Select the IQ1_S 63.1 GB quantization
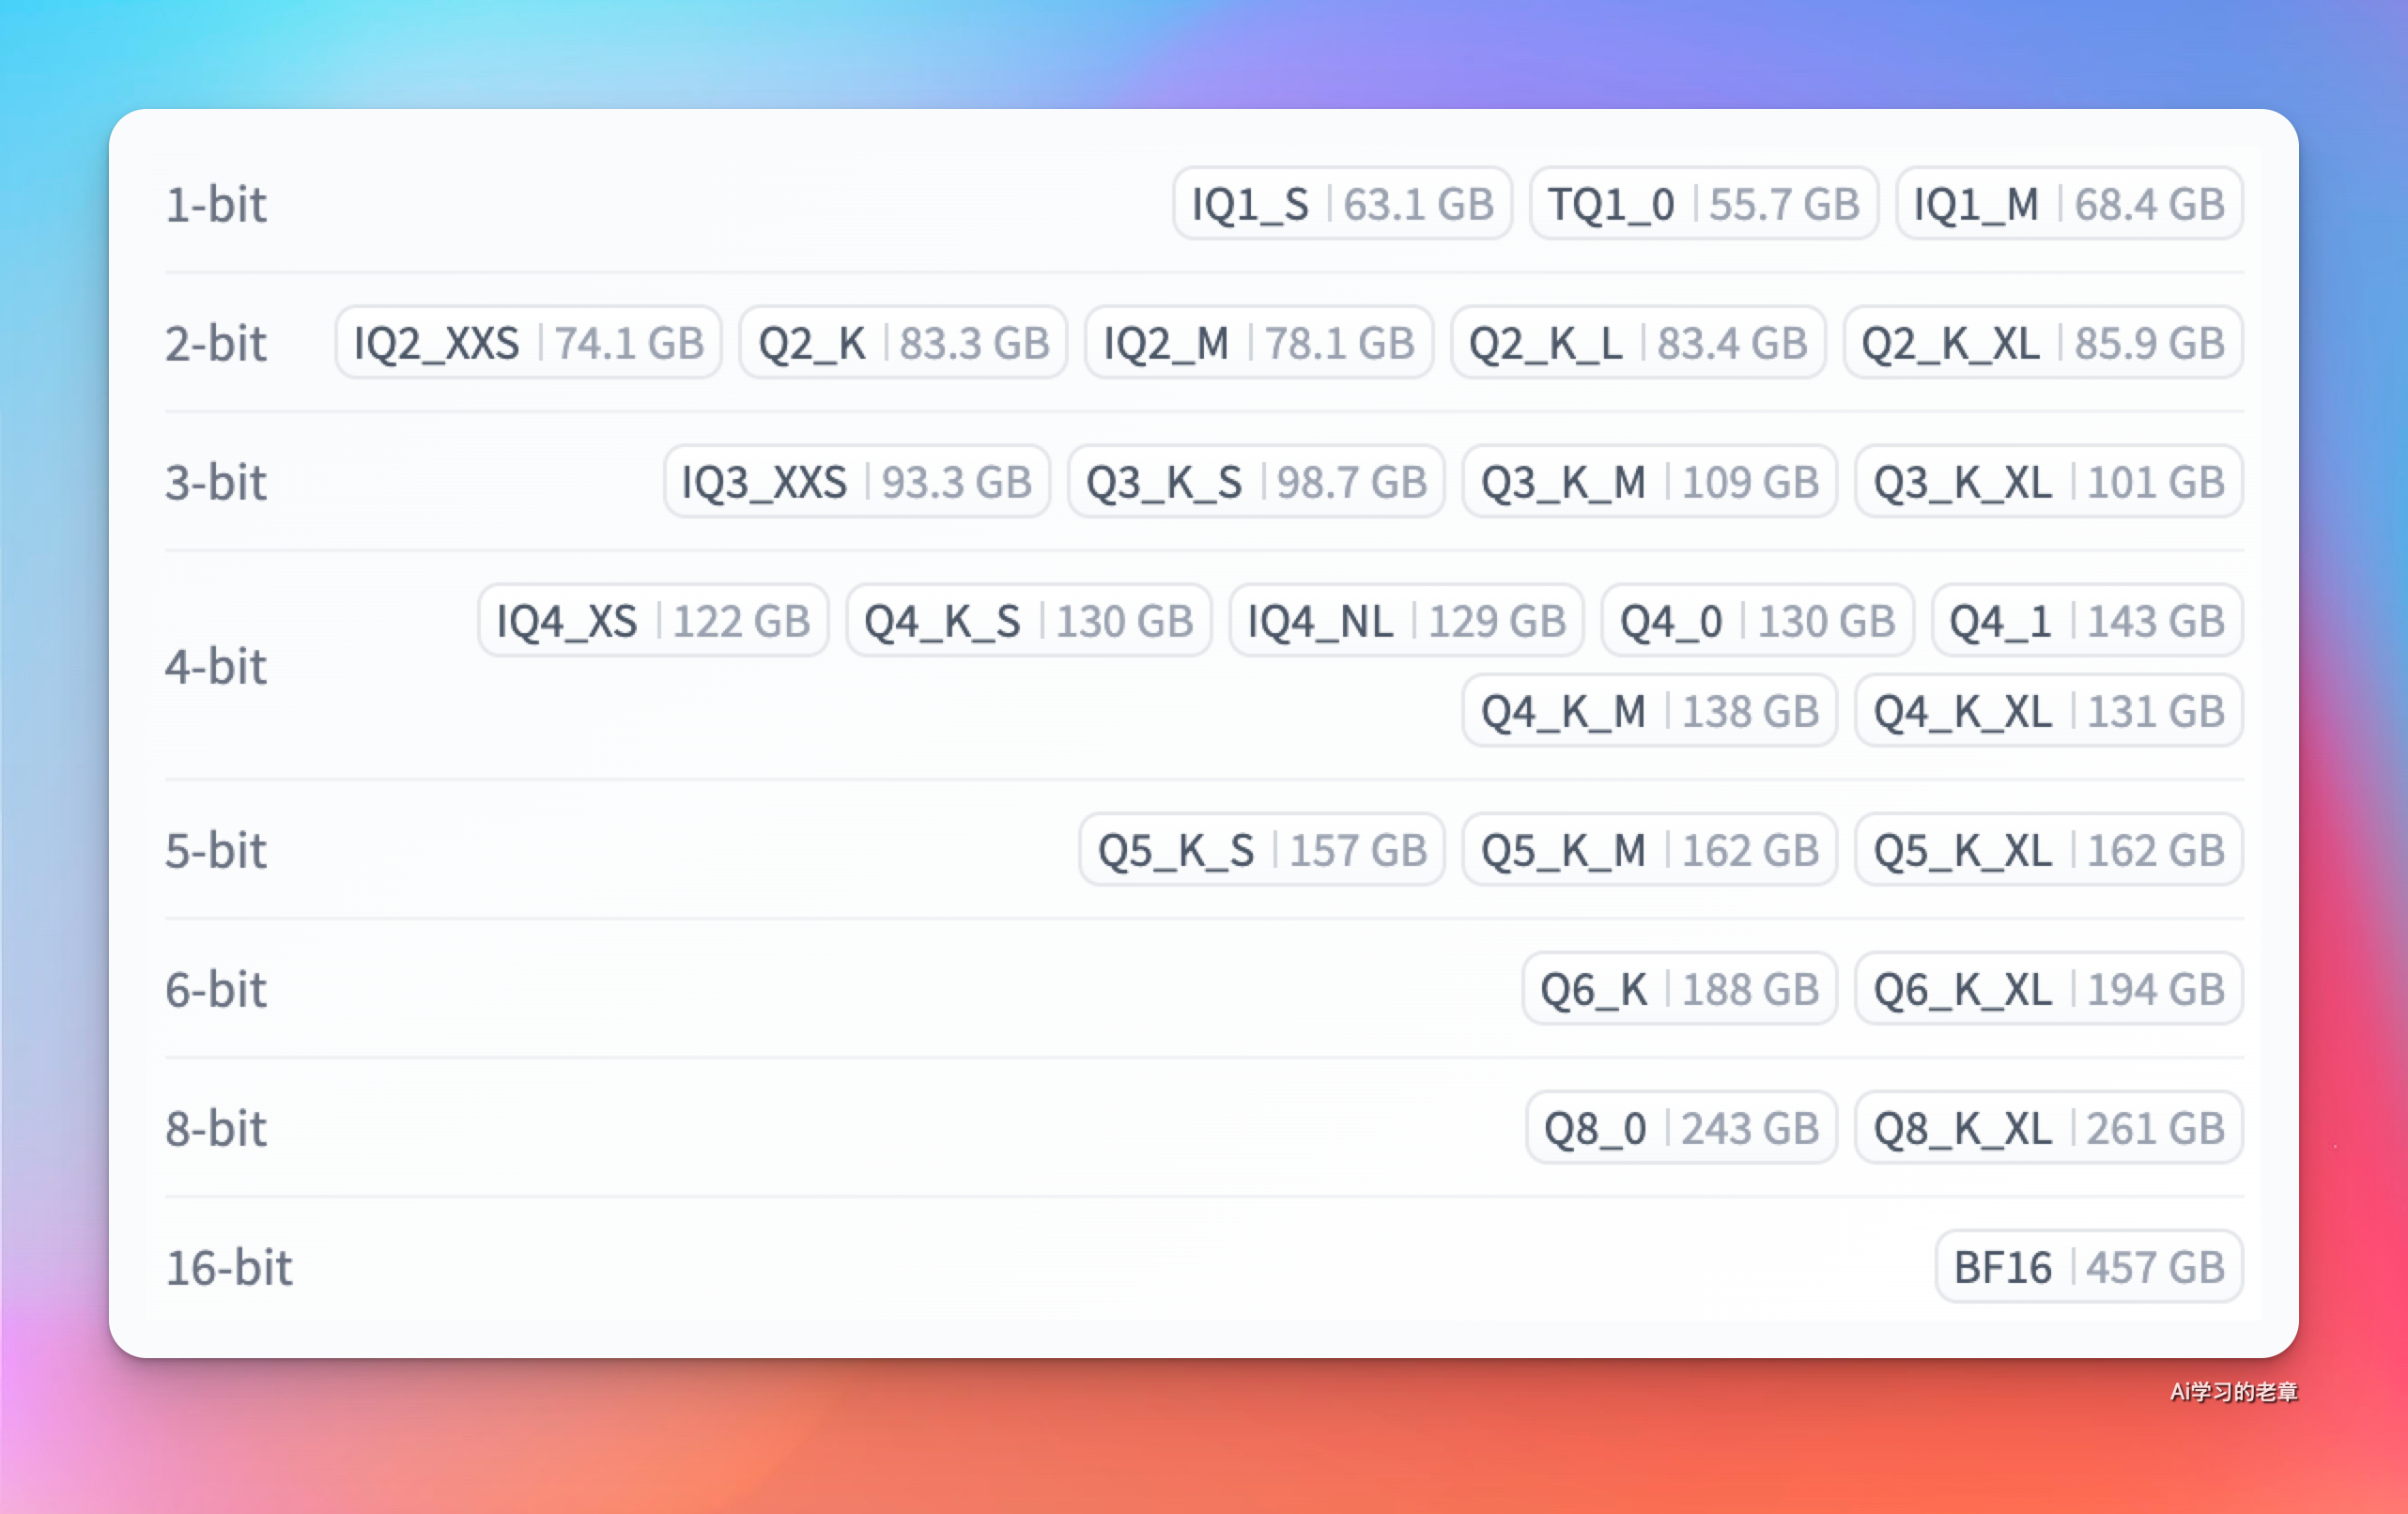2408x1514 pixels. tap(1342, 204)
